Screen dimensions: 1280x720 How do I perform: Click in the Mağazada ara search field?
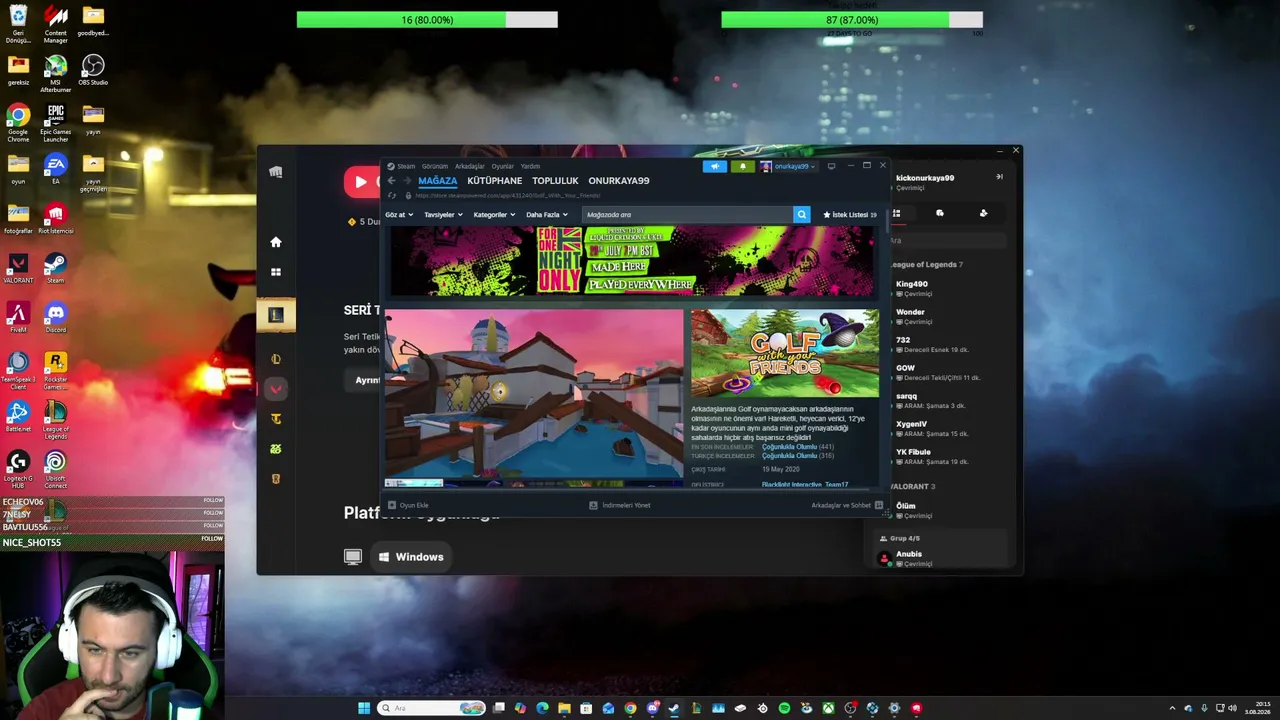coord(687,214)
